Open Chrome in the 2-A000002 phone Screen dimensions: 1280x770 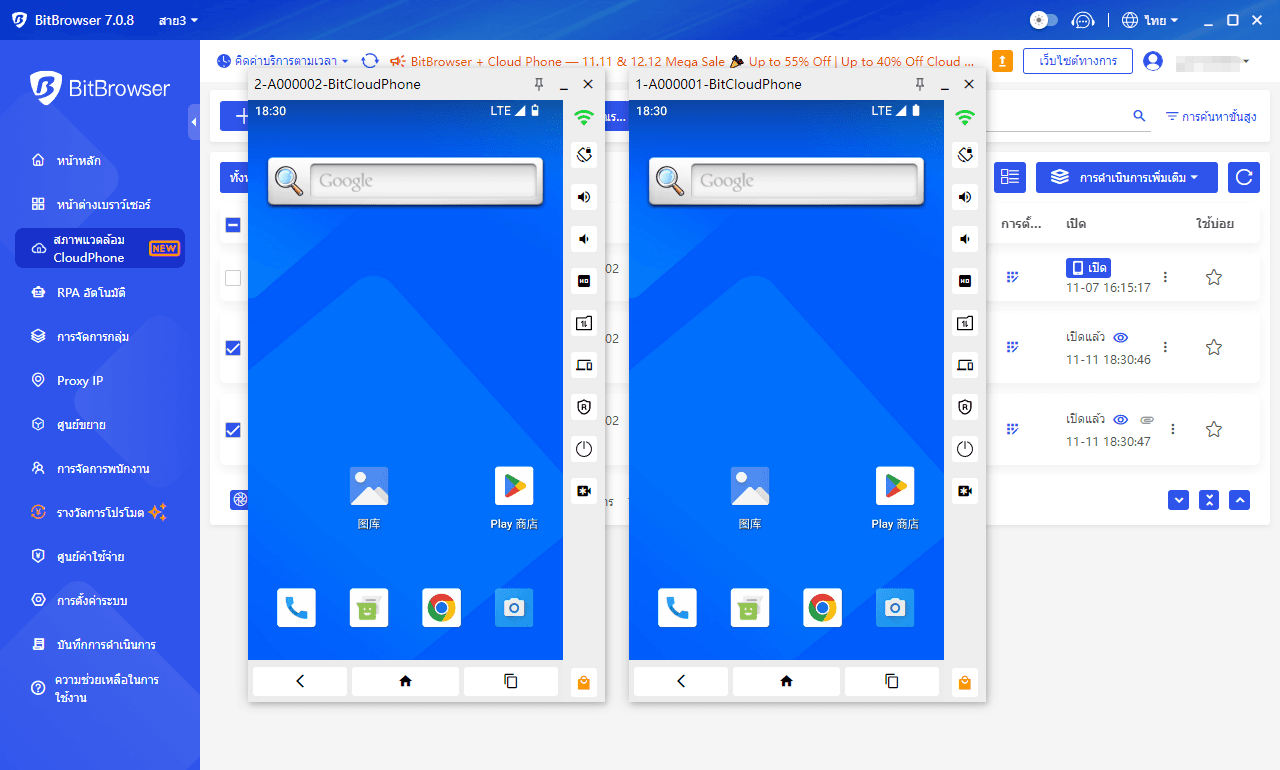click(x=441, y=607)
